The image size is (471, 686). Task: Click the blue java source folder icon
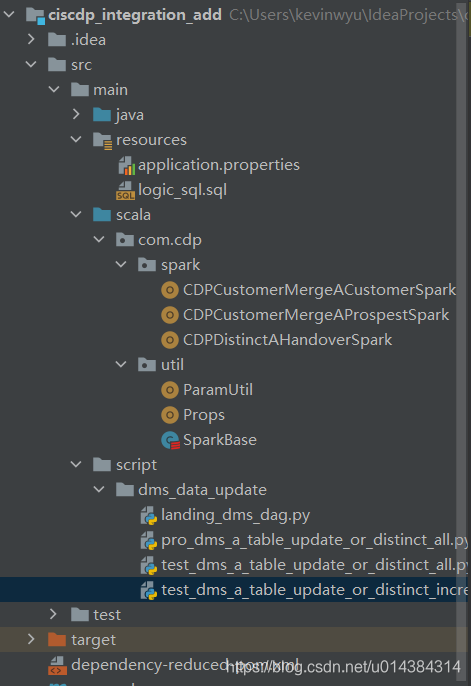coord(102,115)
